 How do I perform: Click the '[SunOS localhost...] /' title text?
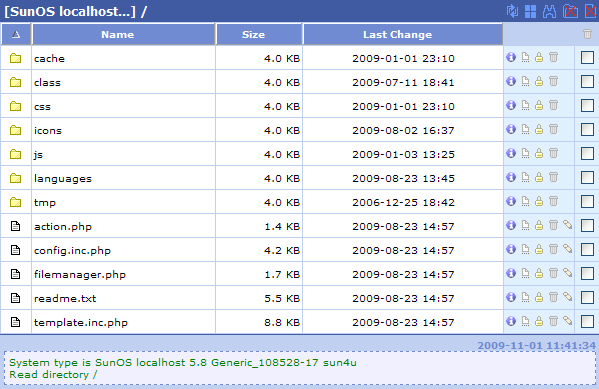(76, 11)
